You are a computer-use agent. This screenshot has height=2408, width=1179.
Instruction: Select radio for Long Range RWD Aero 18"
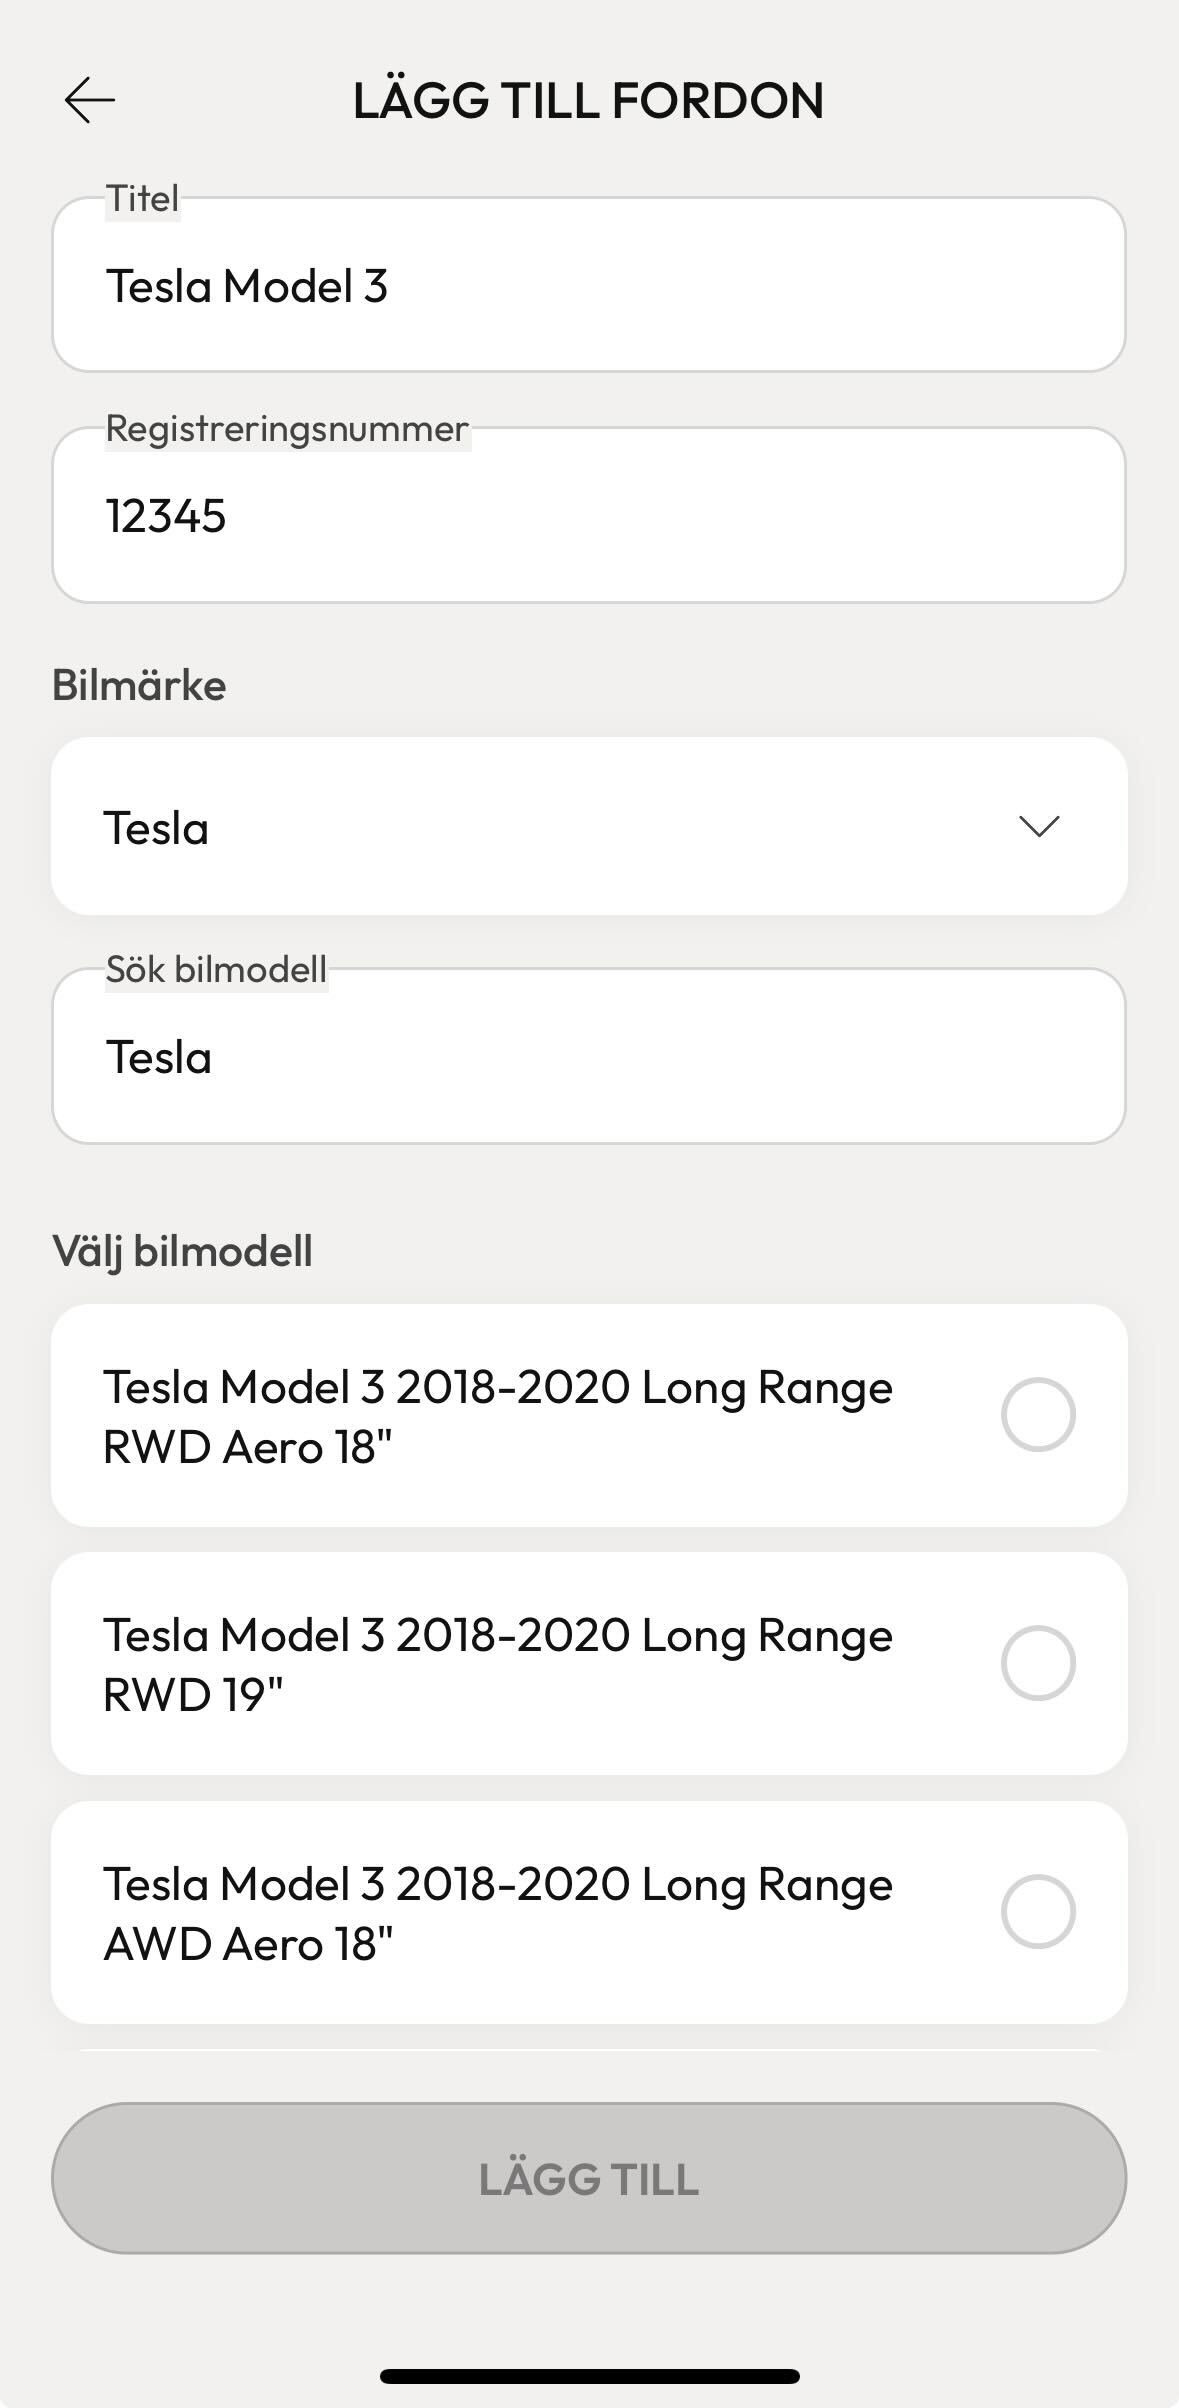pos(1038,1414)
